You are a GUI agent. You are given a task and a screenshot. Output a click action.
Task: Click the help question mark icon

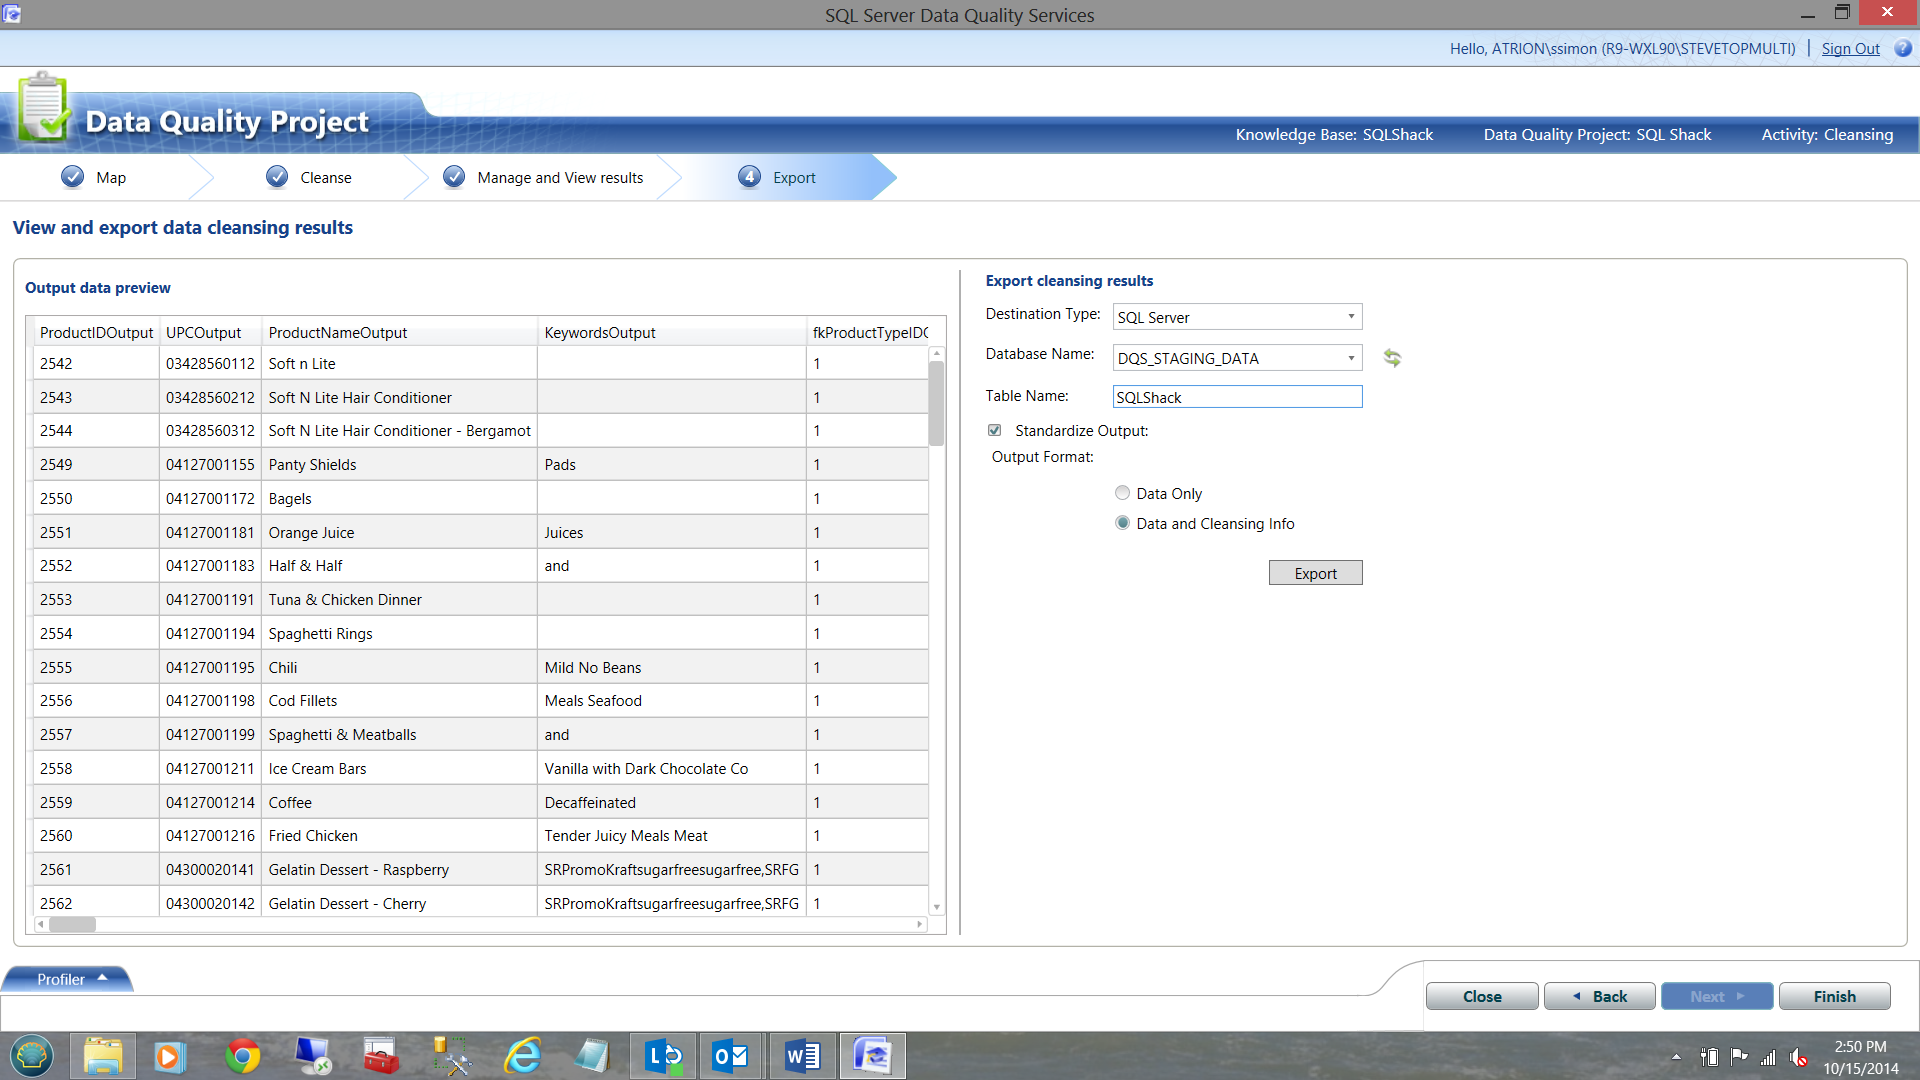[x=1902, y=48]
